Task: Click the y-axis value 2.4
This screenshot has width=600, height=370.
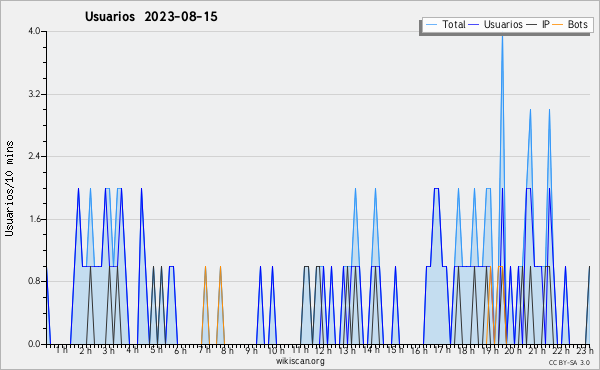Action: pyautogui.click(x=34, y=156)
